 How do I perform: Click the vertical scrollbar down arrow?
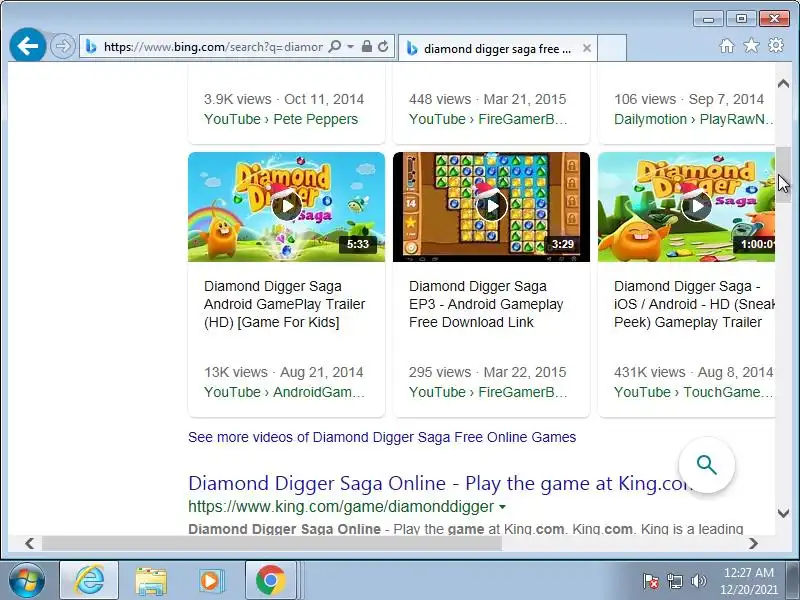pyautogui.click(x=783, y=513)
